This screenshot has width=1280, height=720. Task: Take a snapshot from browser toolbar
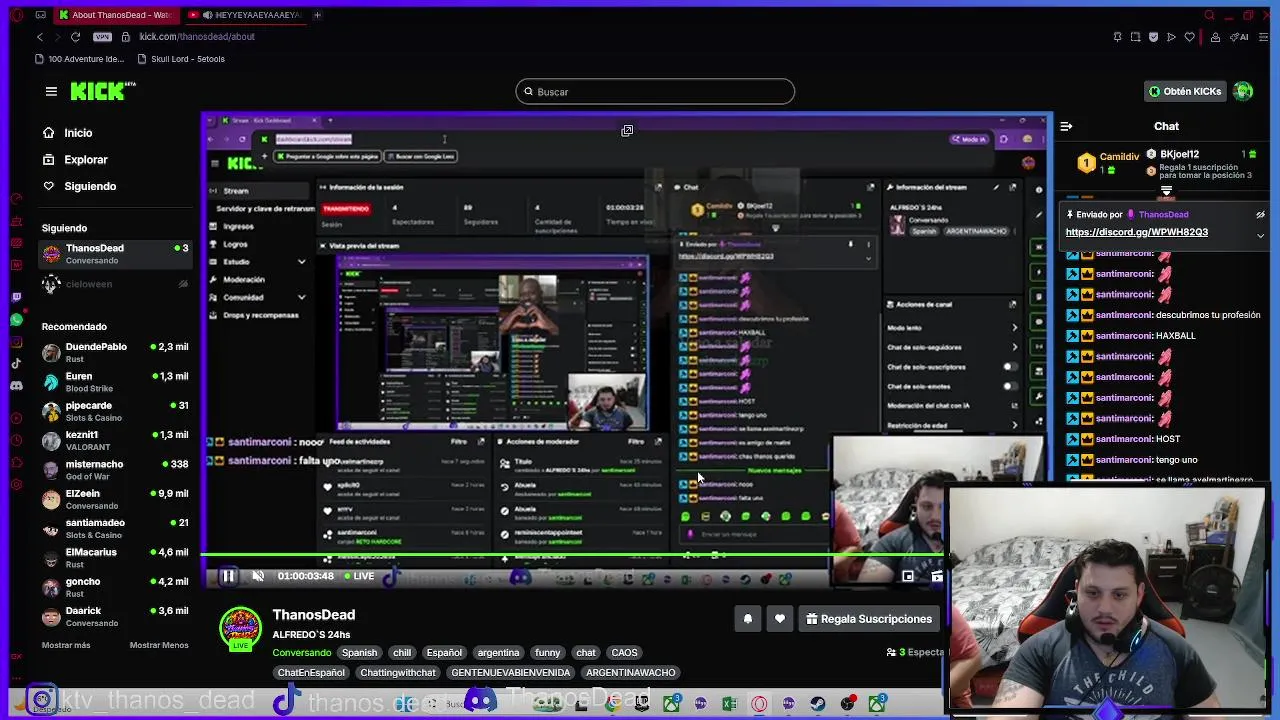1135,37
